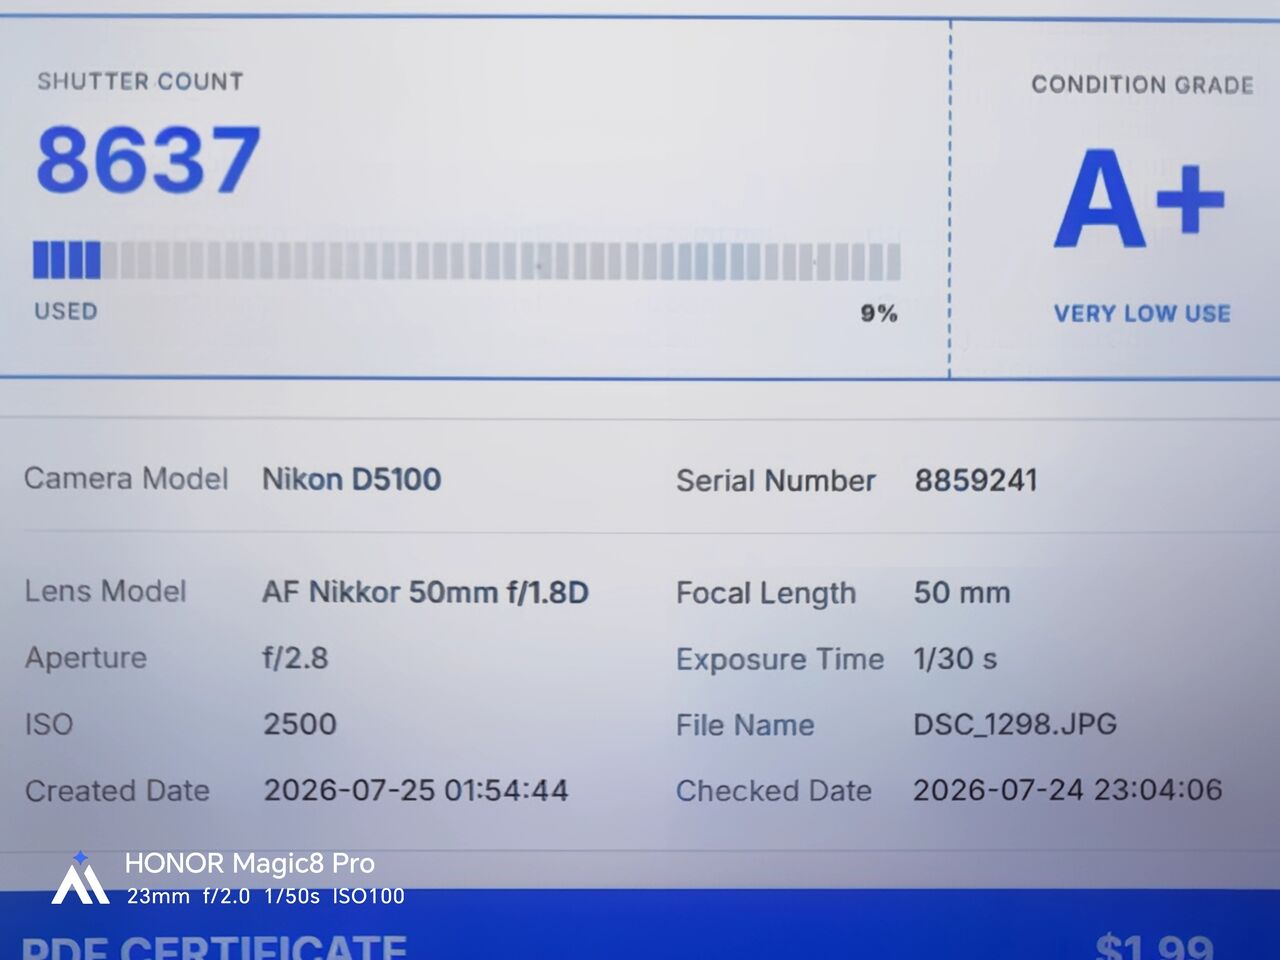Screen dimensions: 1280x960
Task: Click the created date 2026-07-25 01:54:44
Action: pyautogui.click(x=416, y=790)
